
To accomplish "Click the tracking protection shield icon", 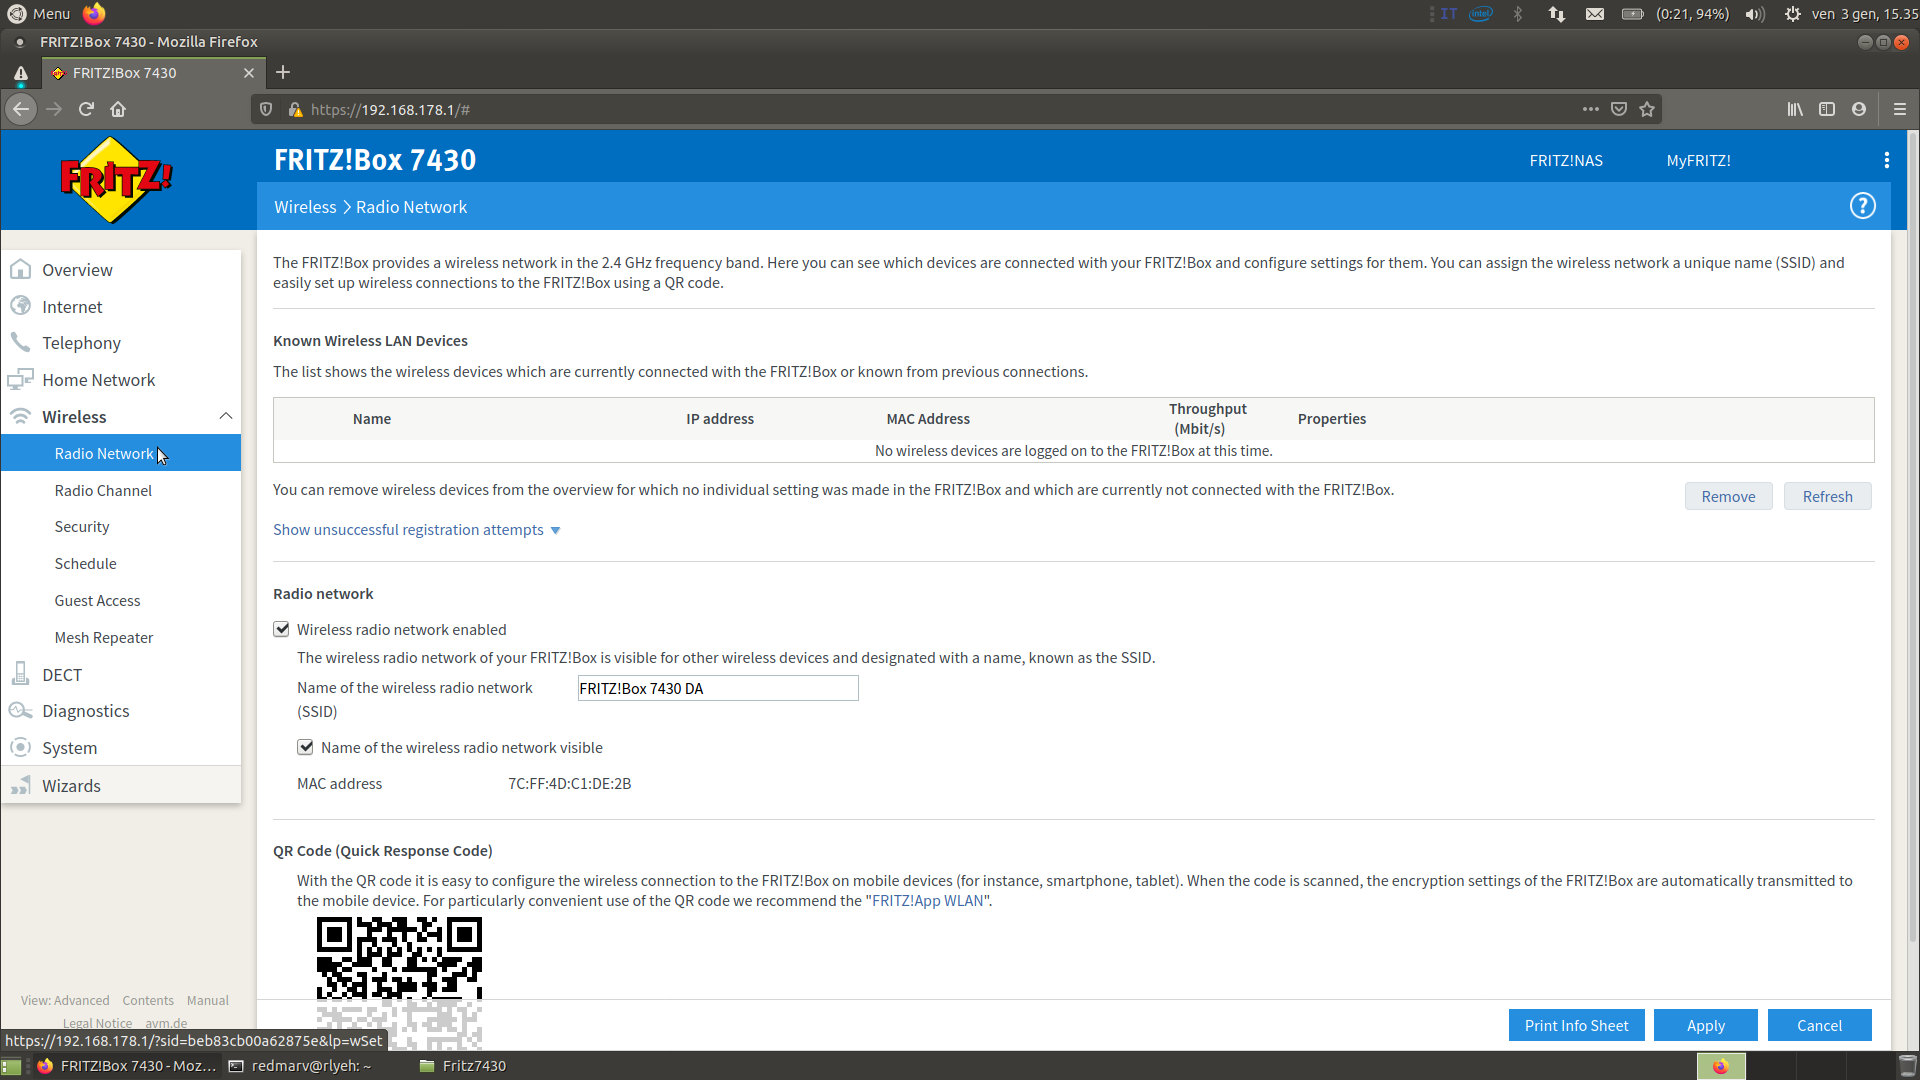I will click(266, 109).
